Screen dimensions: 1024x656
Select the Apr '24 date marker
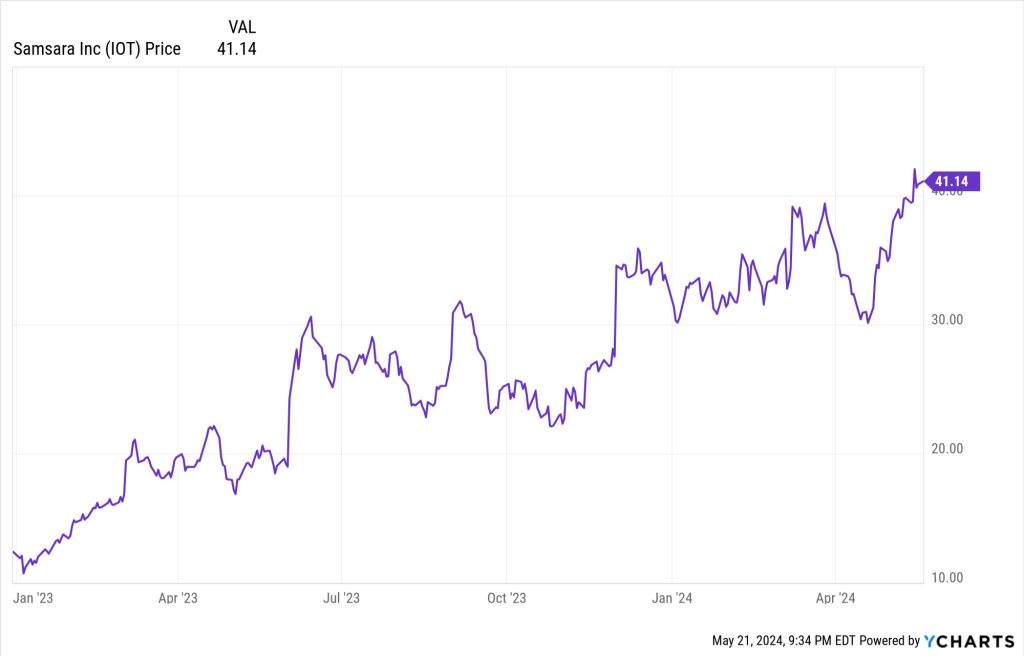click(x=835, y=598)
